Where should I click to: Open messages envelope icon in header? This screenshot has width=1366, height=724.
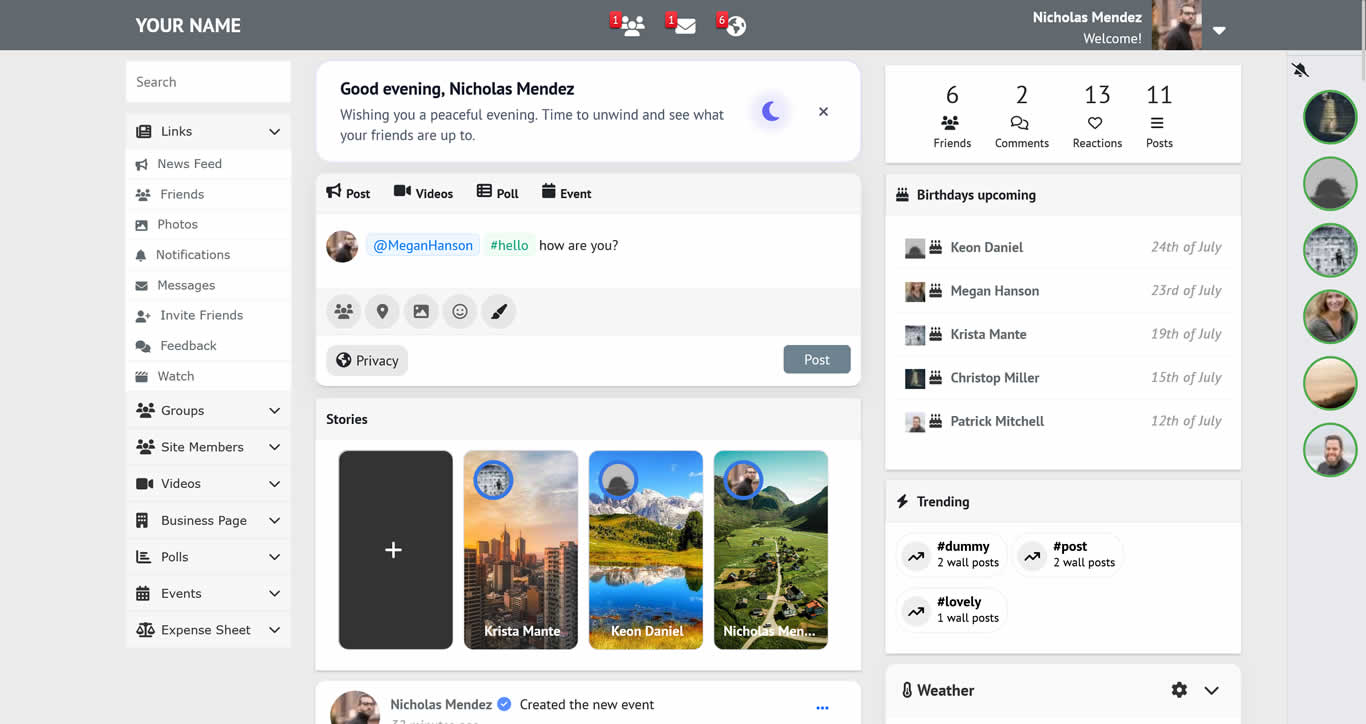pyautogui.click(x=684, y=26)
